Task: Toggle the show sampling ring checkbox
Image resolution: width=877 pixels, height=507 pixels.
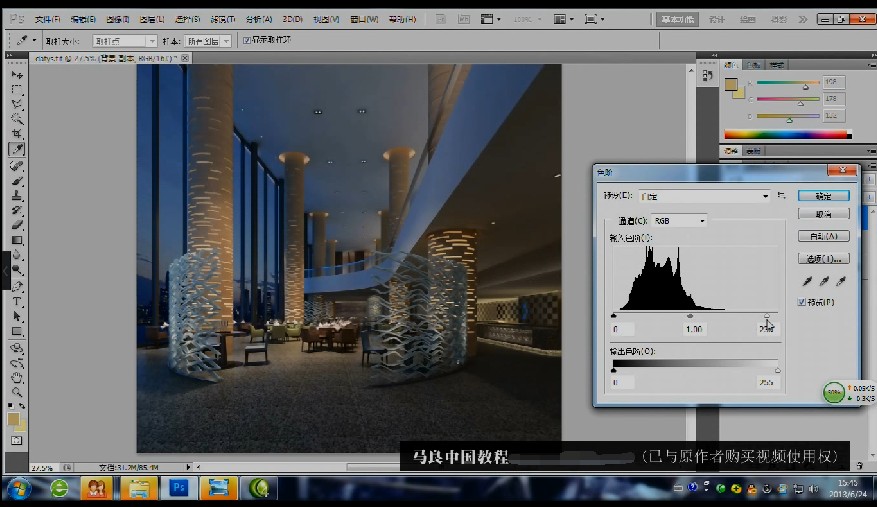Action: pyautogui.click(x=247, y=41)
